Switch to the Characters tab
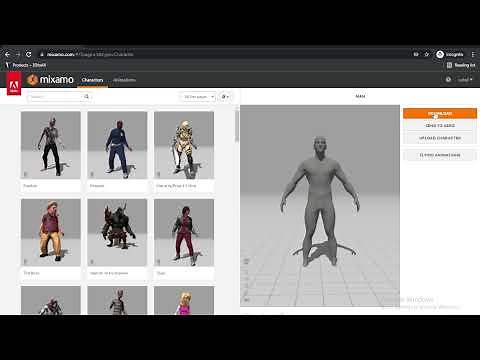Screen dimensions: 480x360 [92, 80]
